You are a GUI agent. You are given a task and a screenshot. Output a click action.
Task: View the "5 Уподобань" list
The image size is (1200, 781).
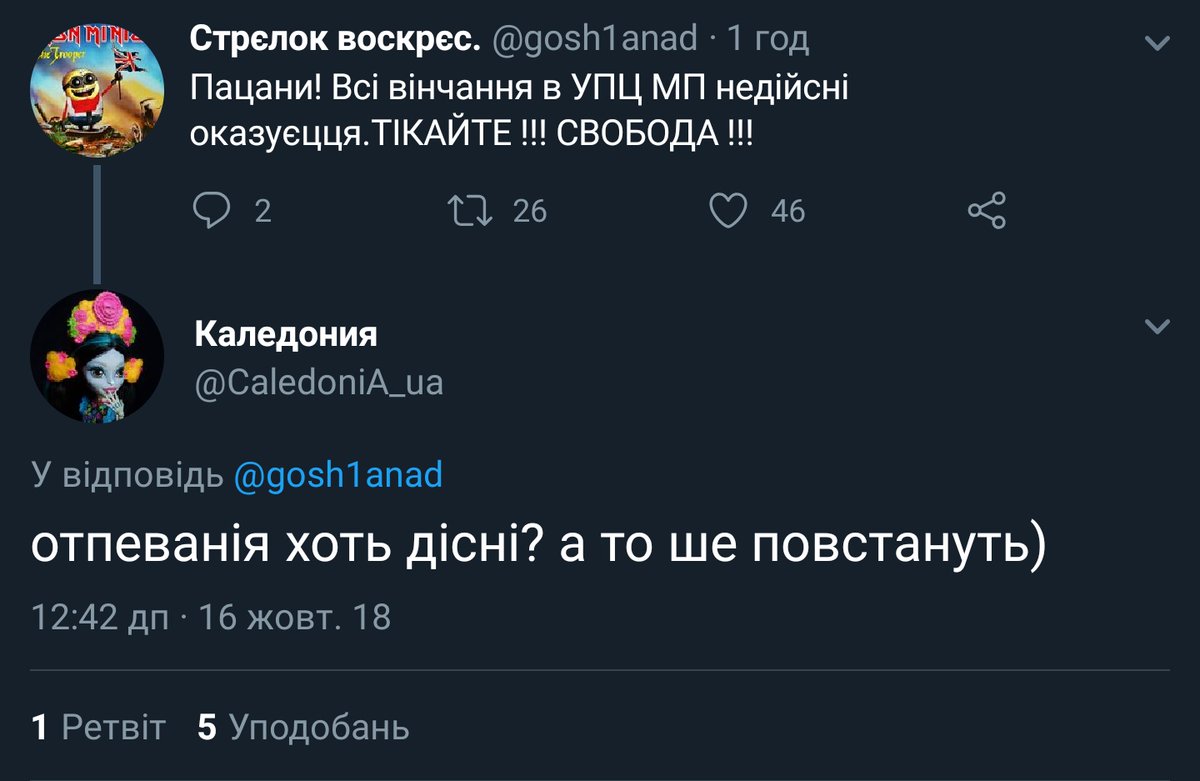pyautogui.click(x=304, y=727)
